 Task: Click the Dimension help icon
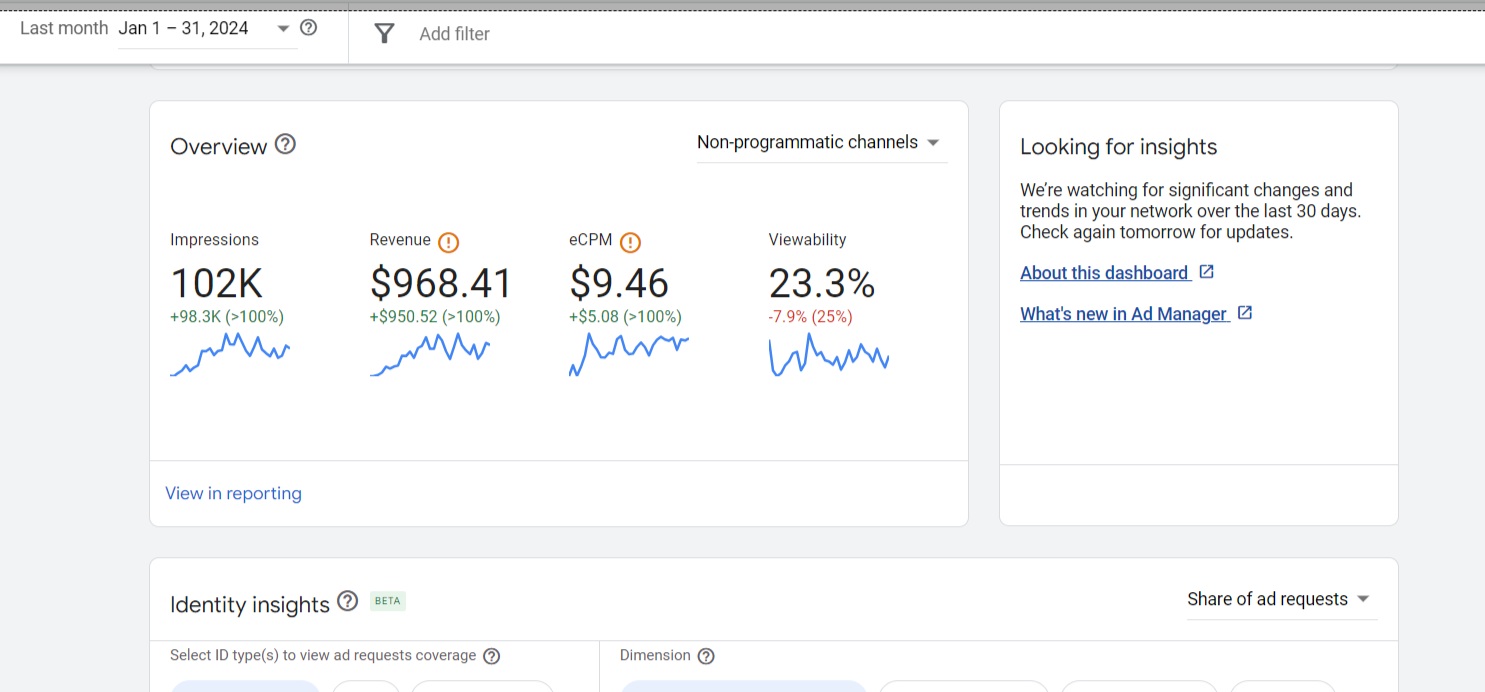pyautogui.click(x=706, y=656)
